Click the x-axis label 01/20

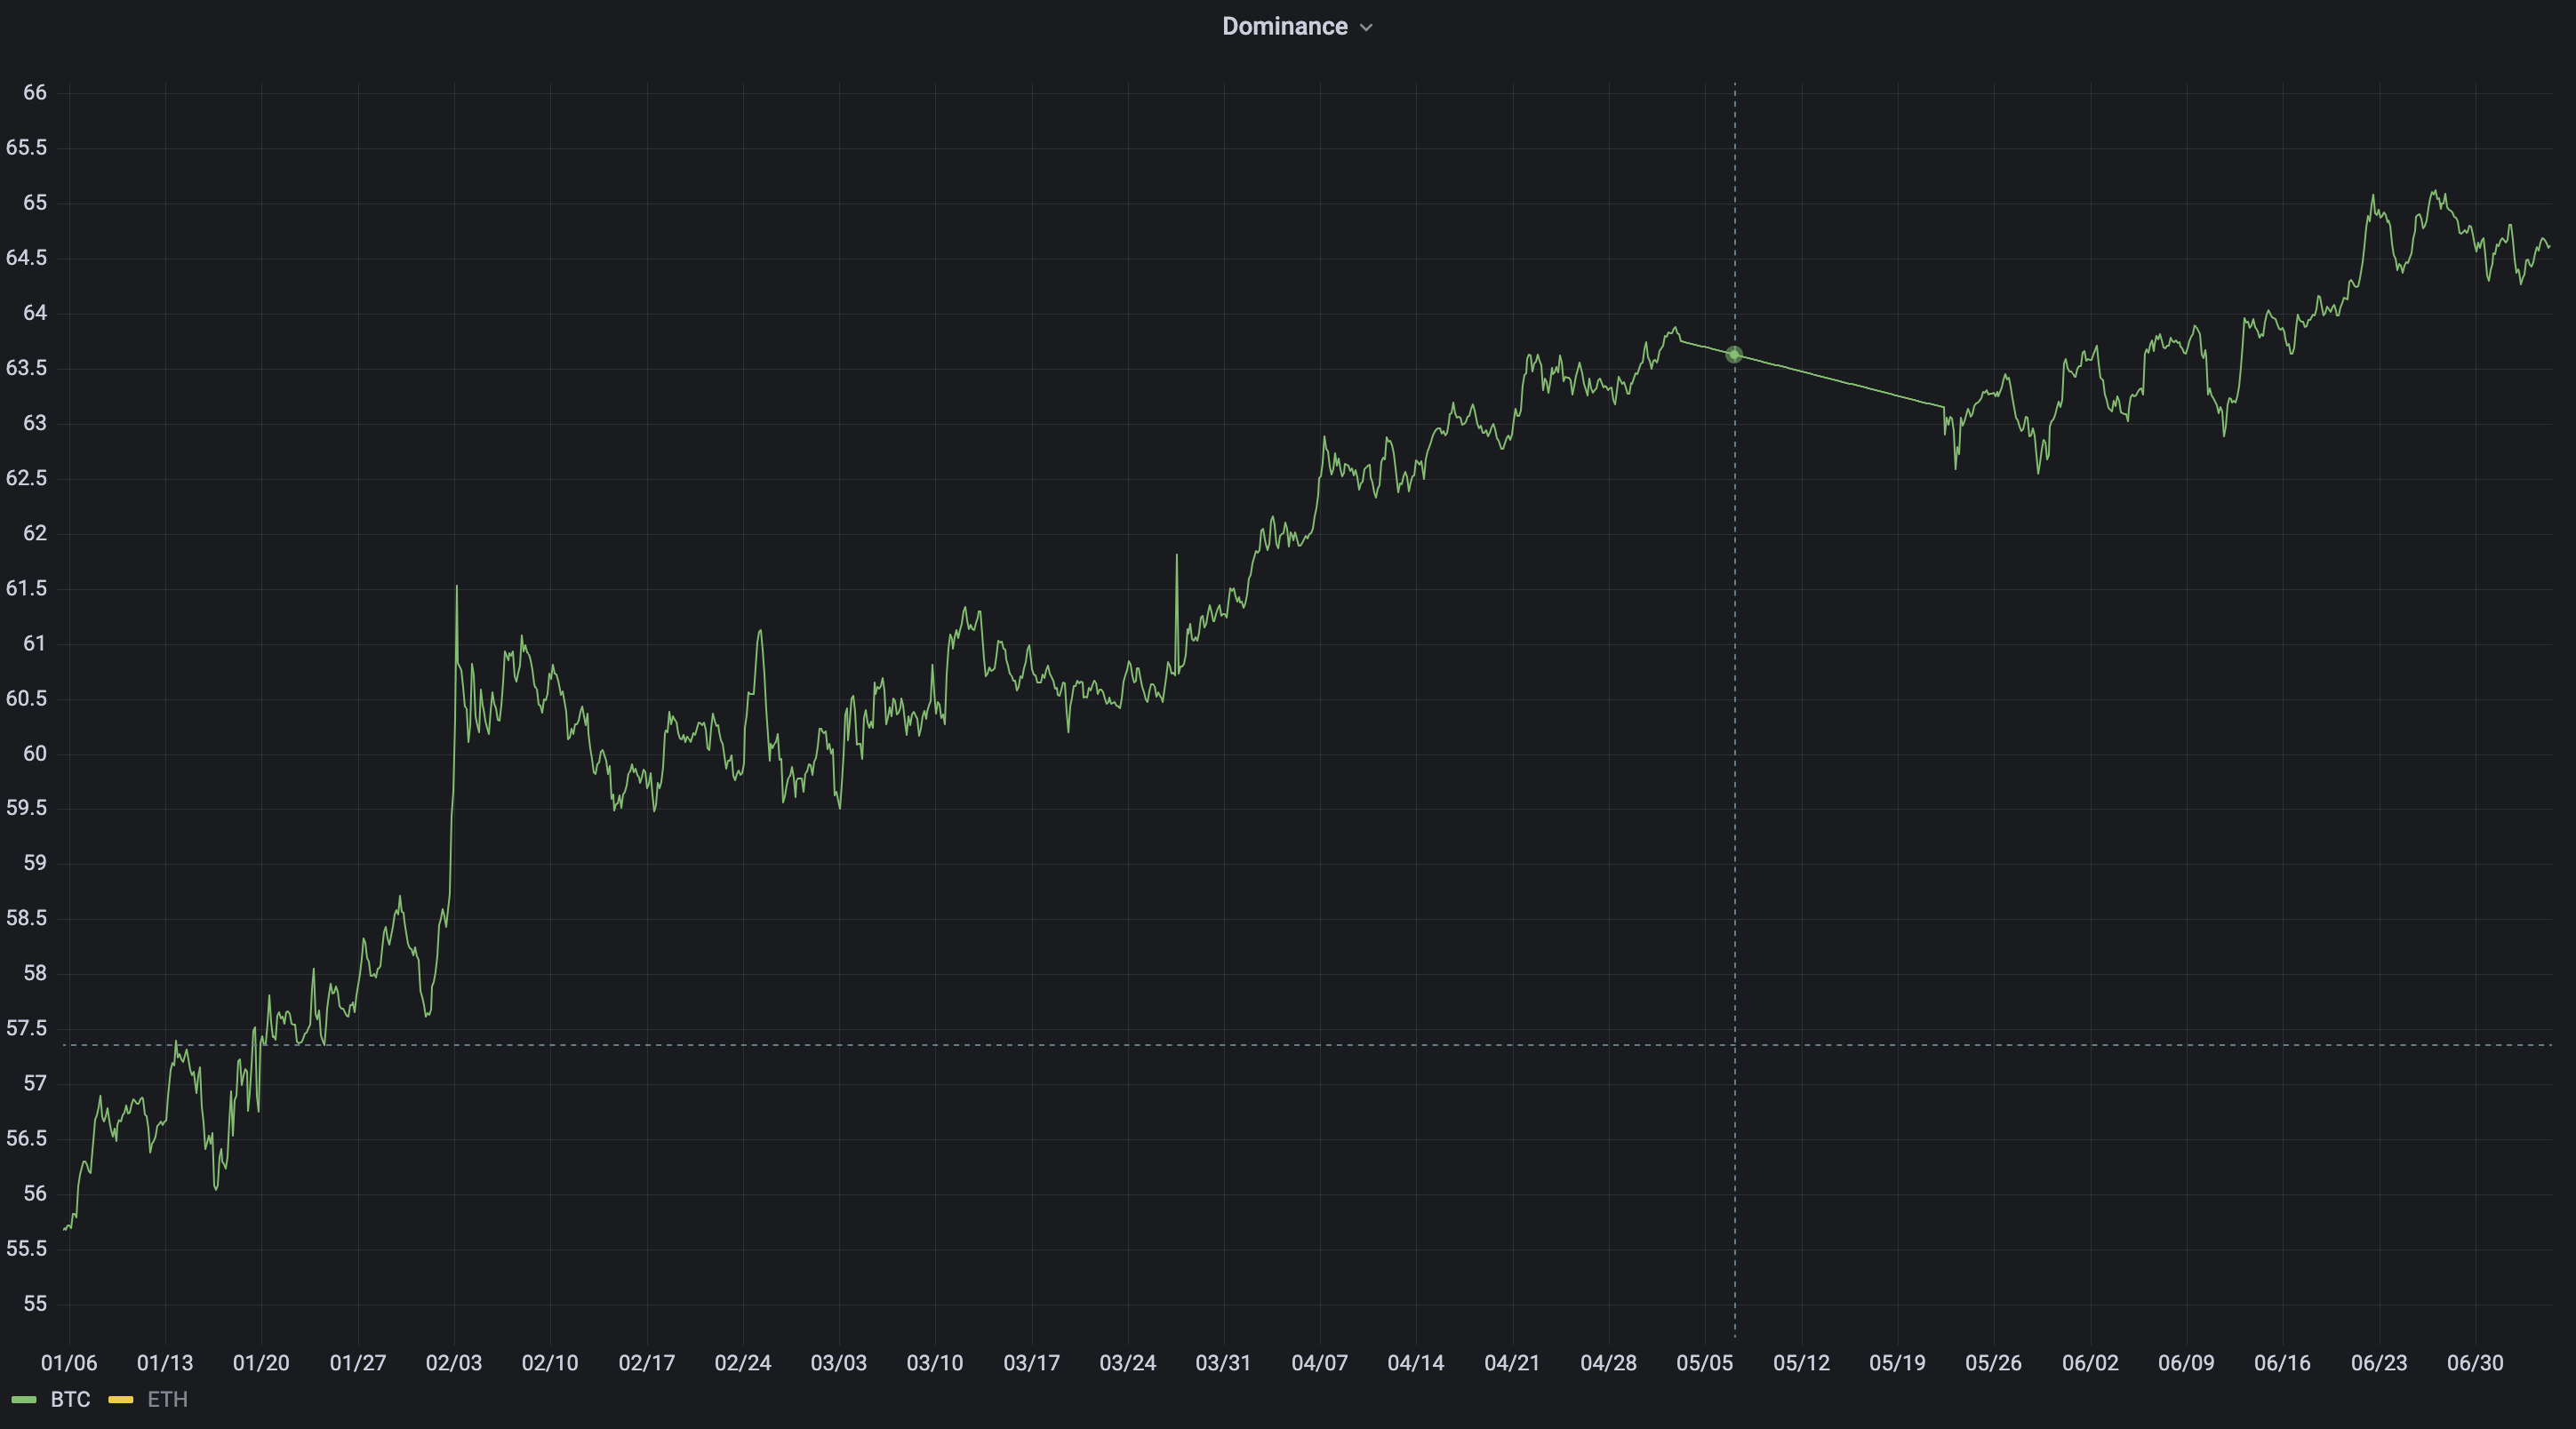pos(261,1363)
